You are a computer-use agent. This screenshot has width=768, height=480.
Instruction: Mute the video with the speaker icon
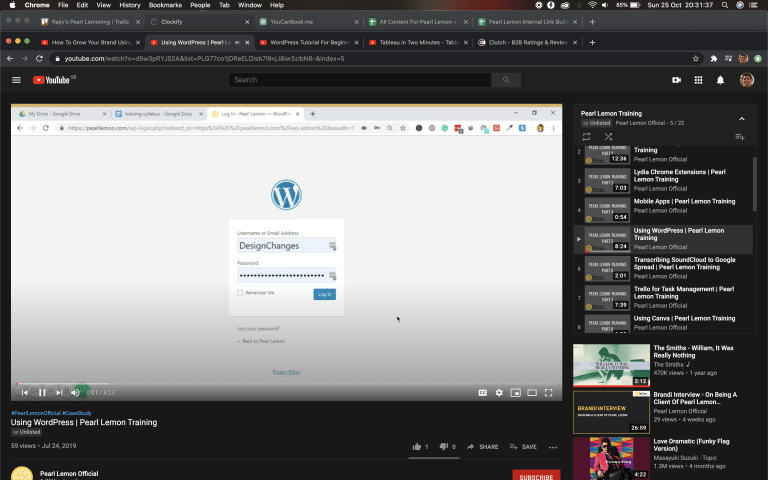click(x=75, y=392)
